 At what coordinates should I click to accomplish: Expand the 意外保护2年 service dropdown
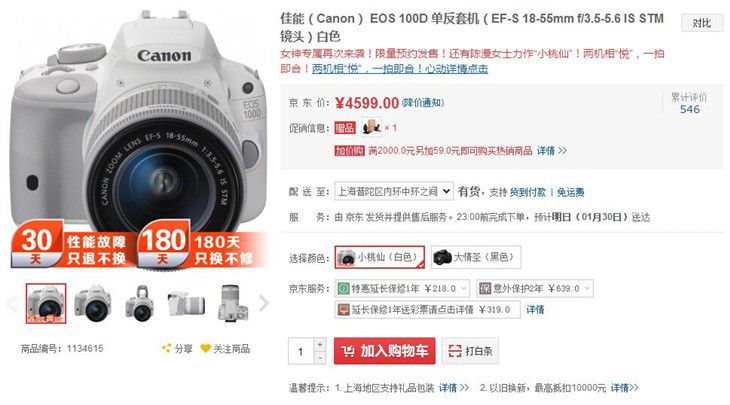535,289
